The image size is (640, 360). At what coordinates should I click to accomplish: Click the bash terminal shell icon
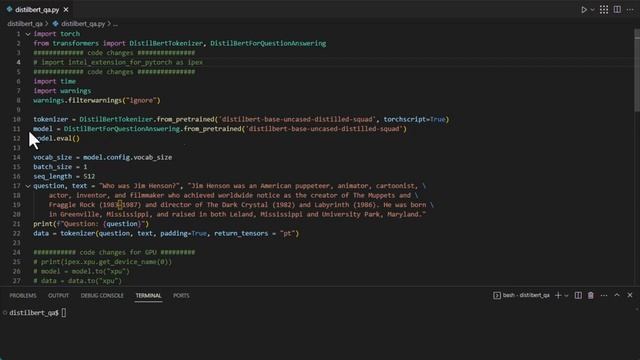[497, 296]
